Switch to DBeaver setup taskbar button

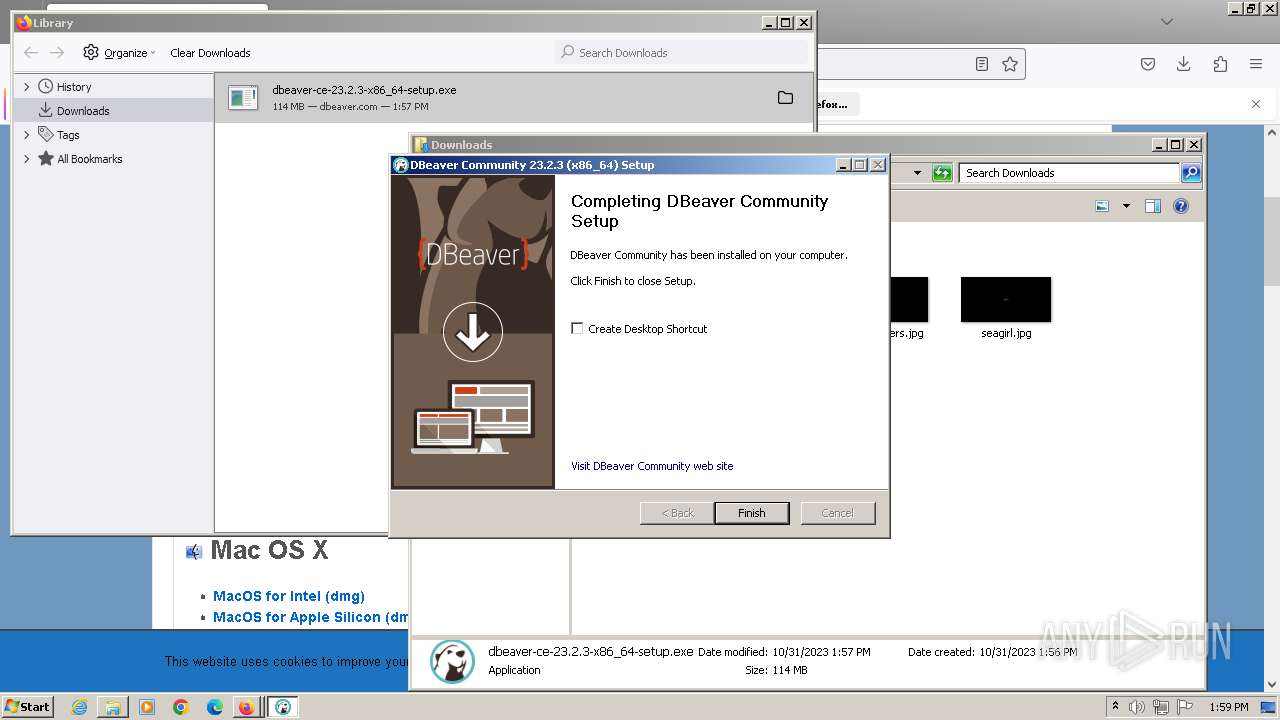tap(283, 707)
